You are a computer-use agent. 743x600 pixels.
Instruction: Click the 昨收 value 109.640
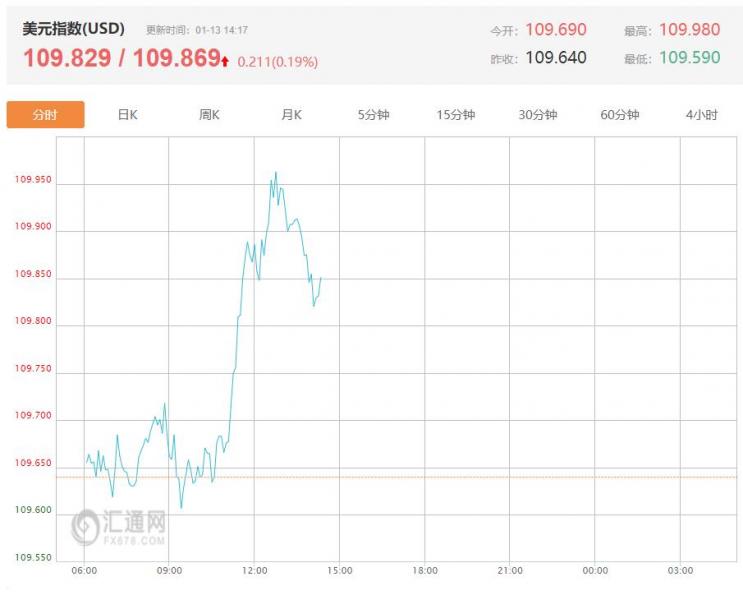pyautogui.click(x=556, y=58)
